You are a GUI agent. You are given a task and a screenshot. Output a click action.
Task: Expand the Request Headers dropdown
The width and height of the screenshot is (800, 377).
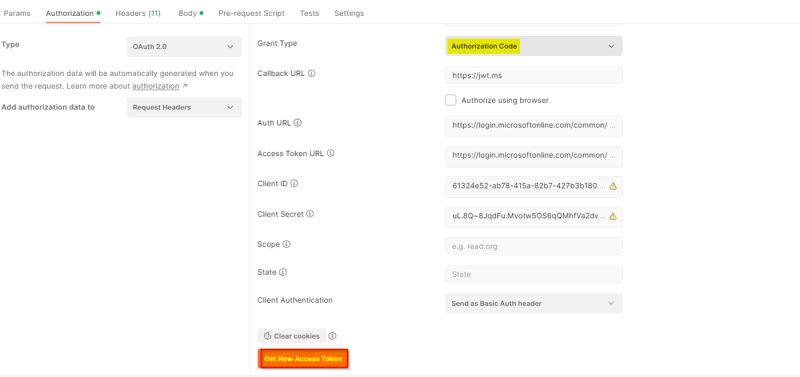tap(184, 107)
